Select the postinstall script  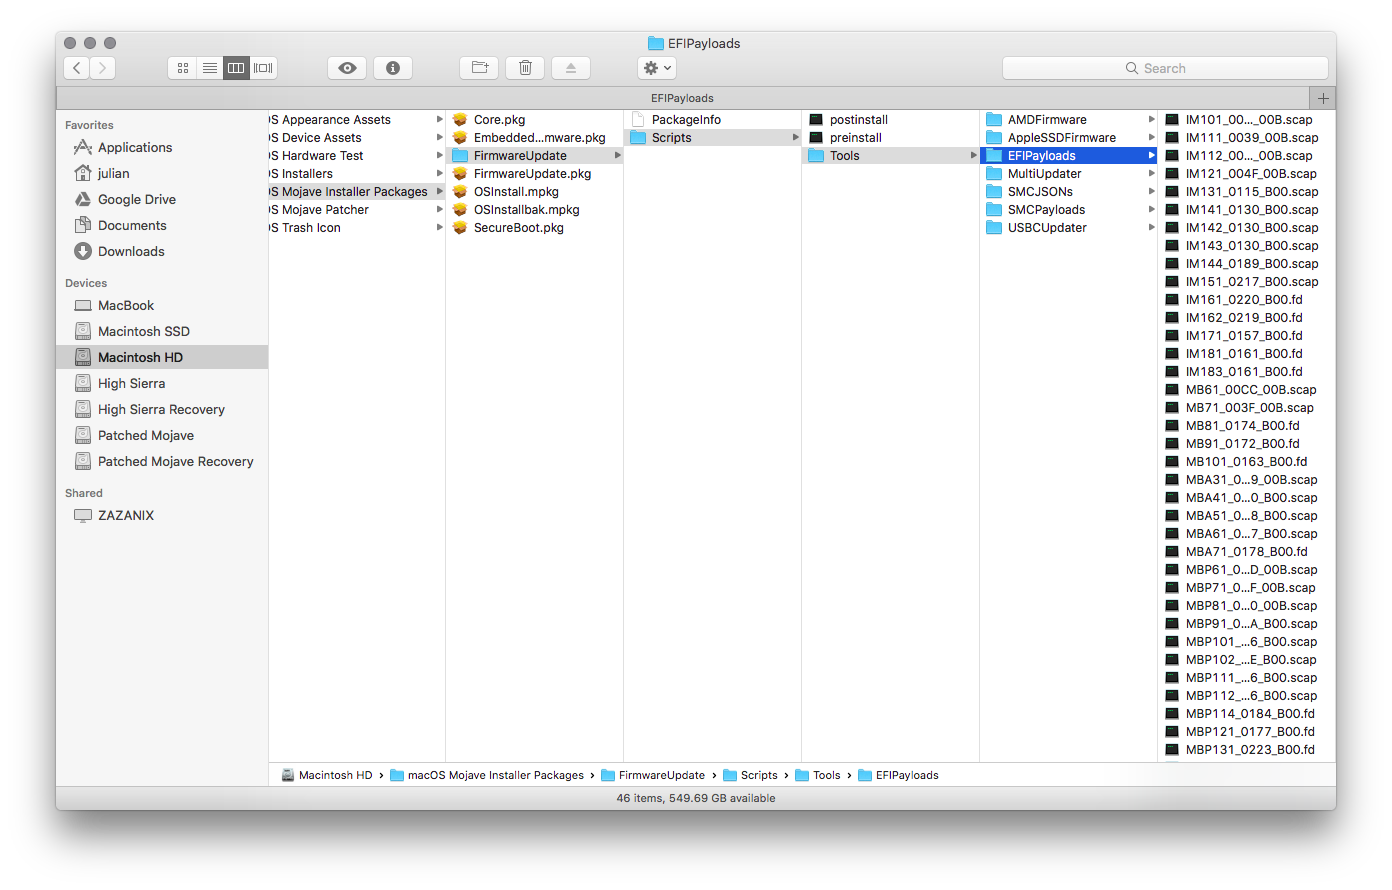pos(890,119)
